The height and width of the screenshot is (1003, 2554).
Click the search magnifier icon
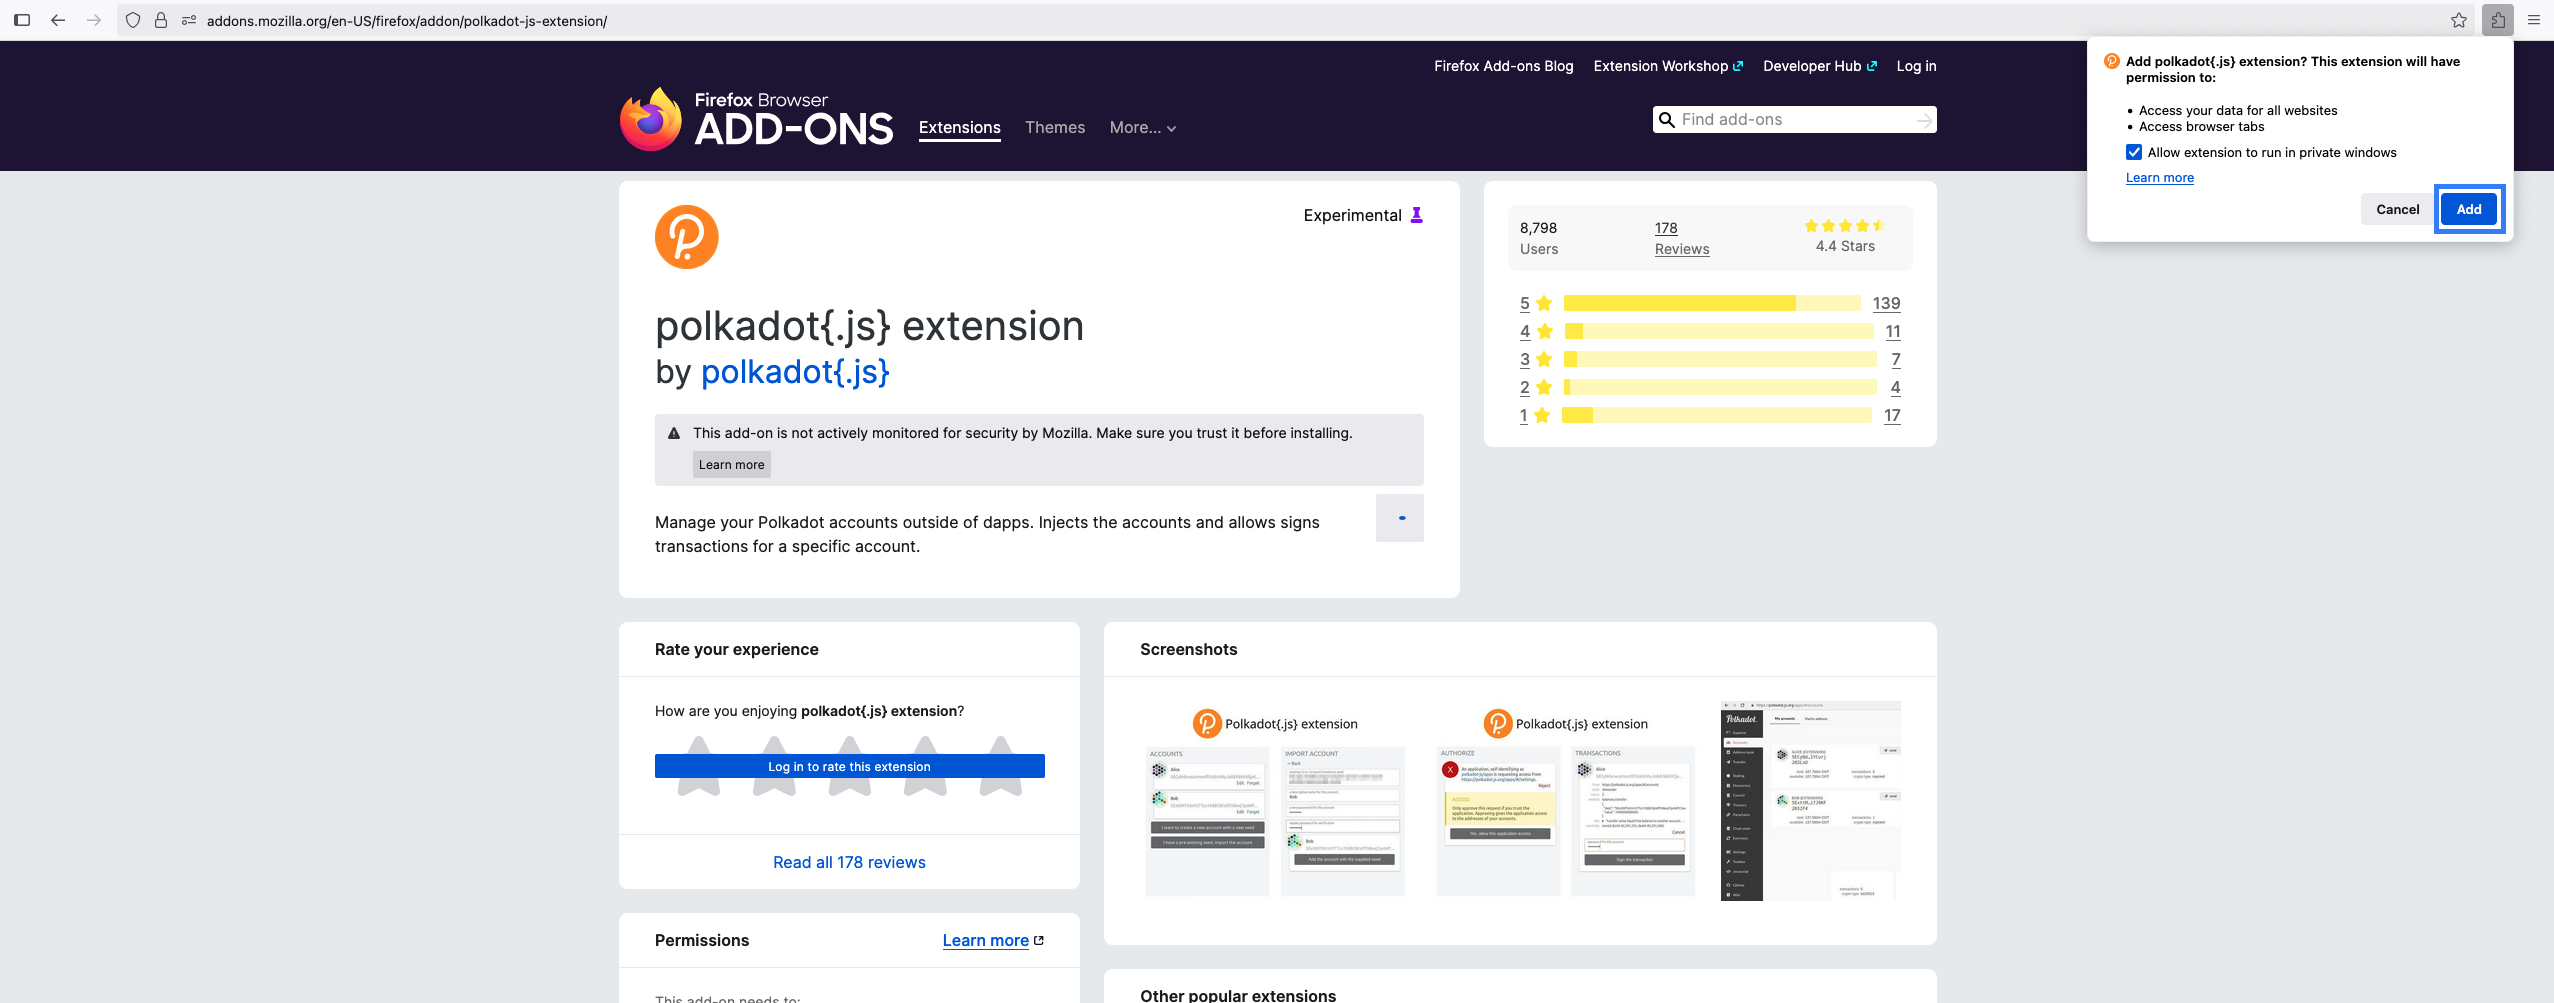pyautogui.click(x=1666, y=120)
